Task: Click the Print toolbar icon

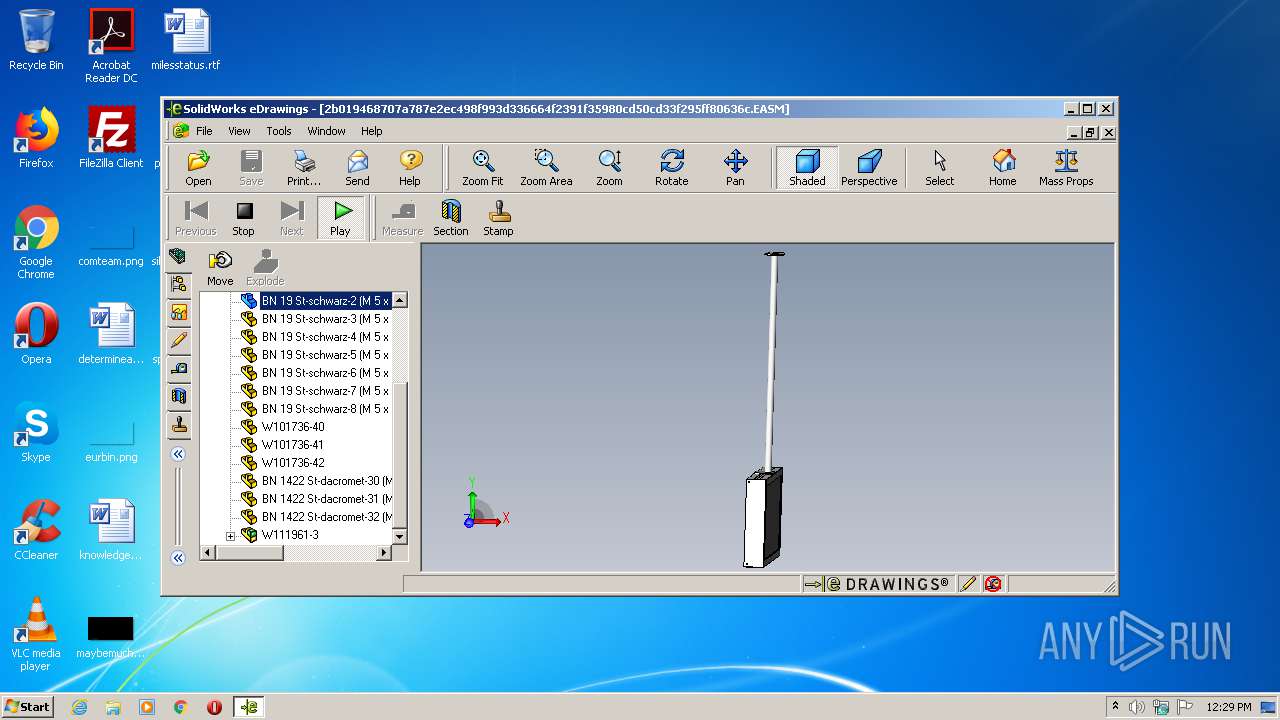Action: [x=304, y=167]
